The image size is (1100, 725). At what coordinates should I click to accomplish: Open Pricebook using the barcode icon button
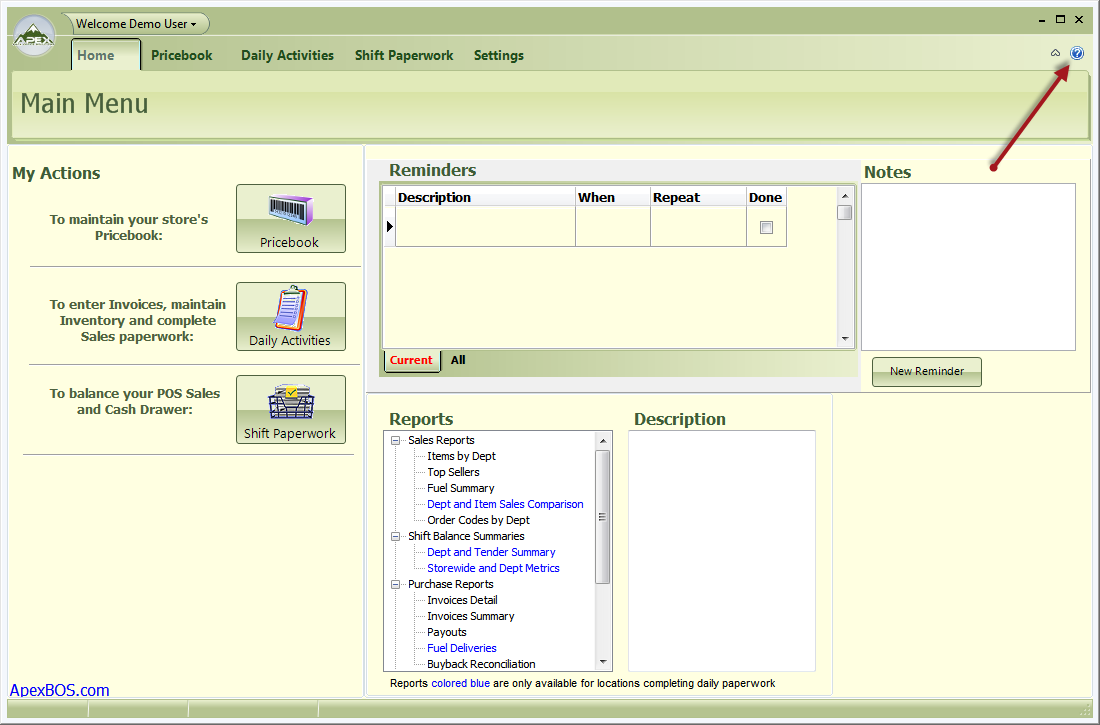click(x=290, y=218)
